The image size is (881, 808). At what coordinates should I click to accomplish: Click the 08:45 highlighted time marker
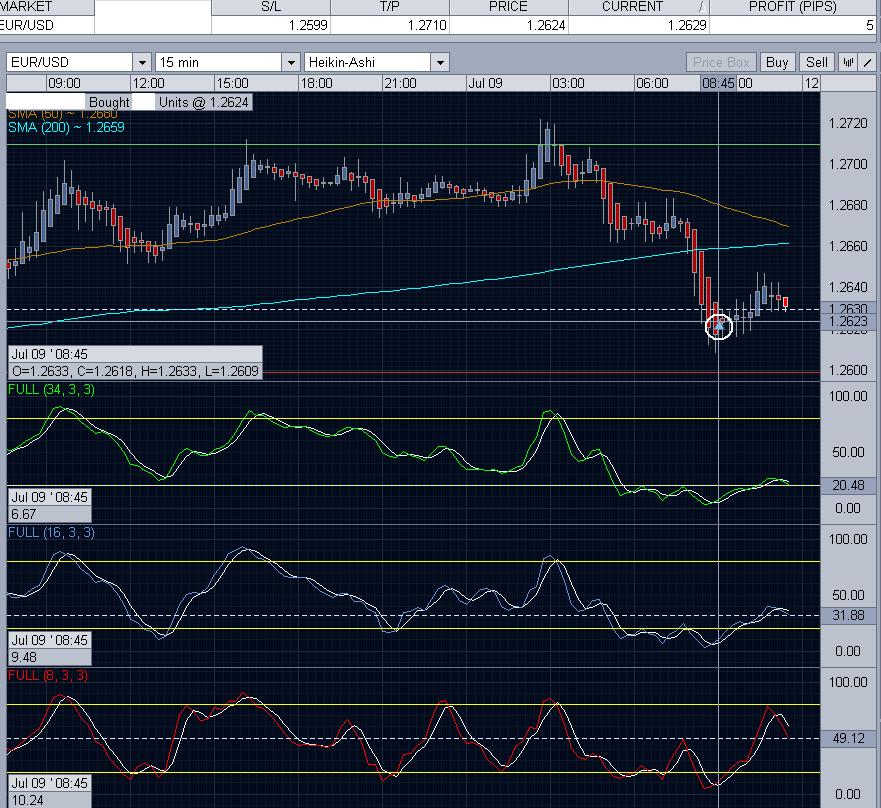click(x=718, y=84)
